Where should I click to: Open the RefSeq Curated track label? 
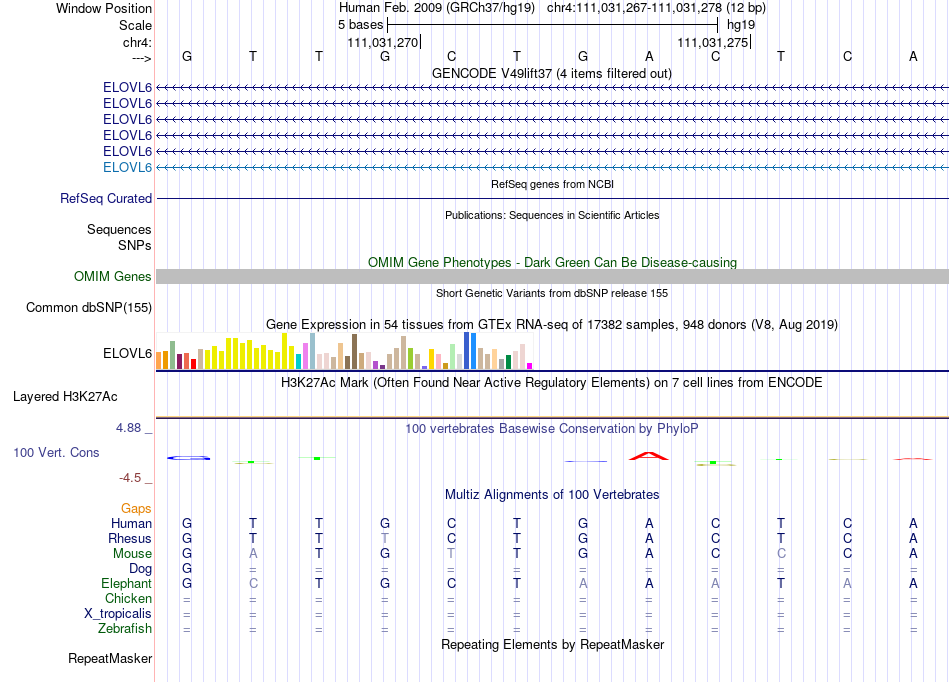(x=106, y=198)
